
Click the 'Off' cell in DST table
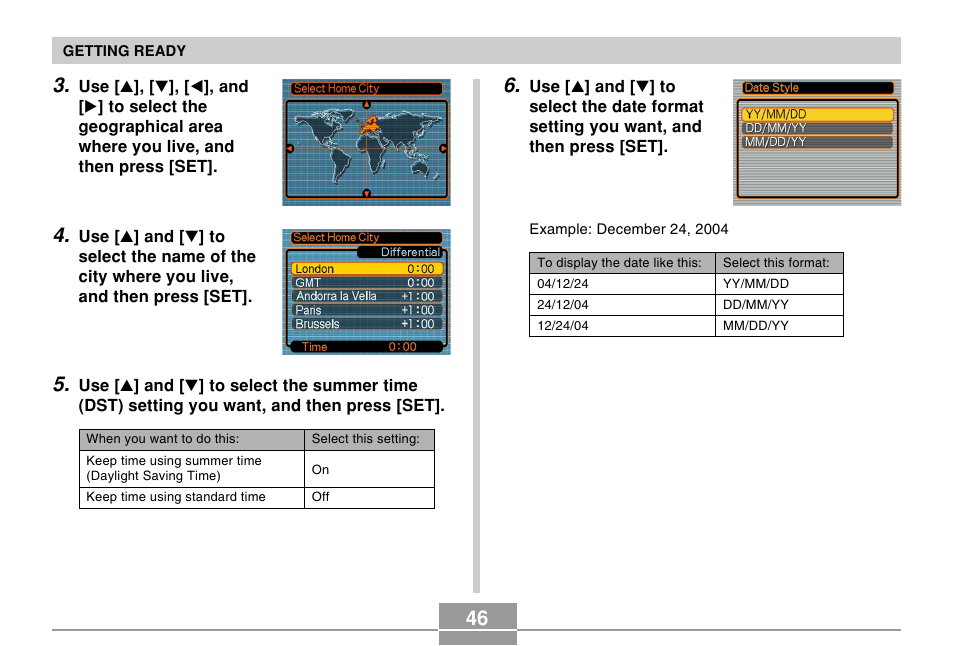(369, 498)
